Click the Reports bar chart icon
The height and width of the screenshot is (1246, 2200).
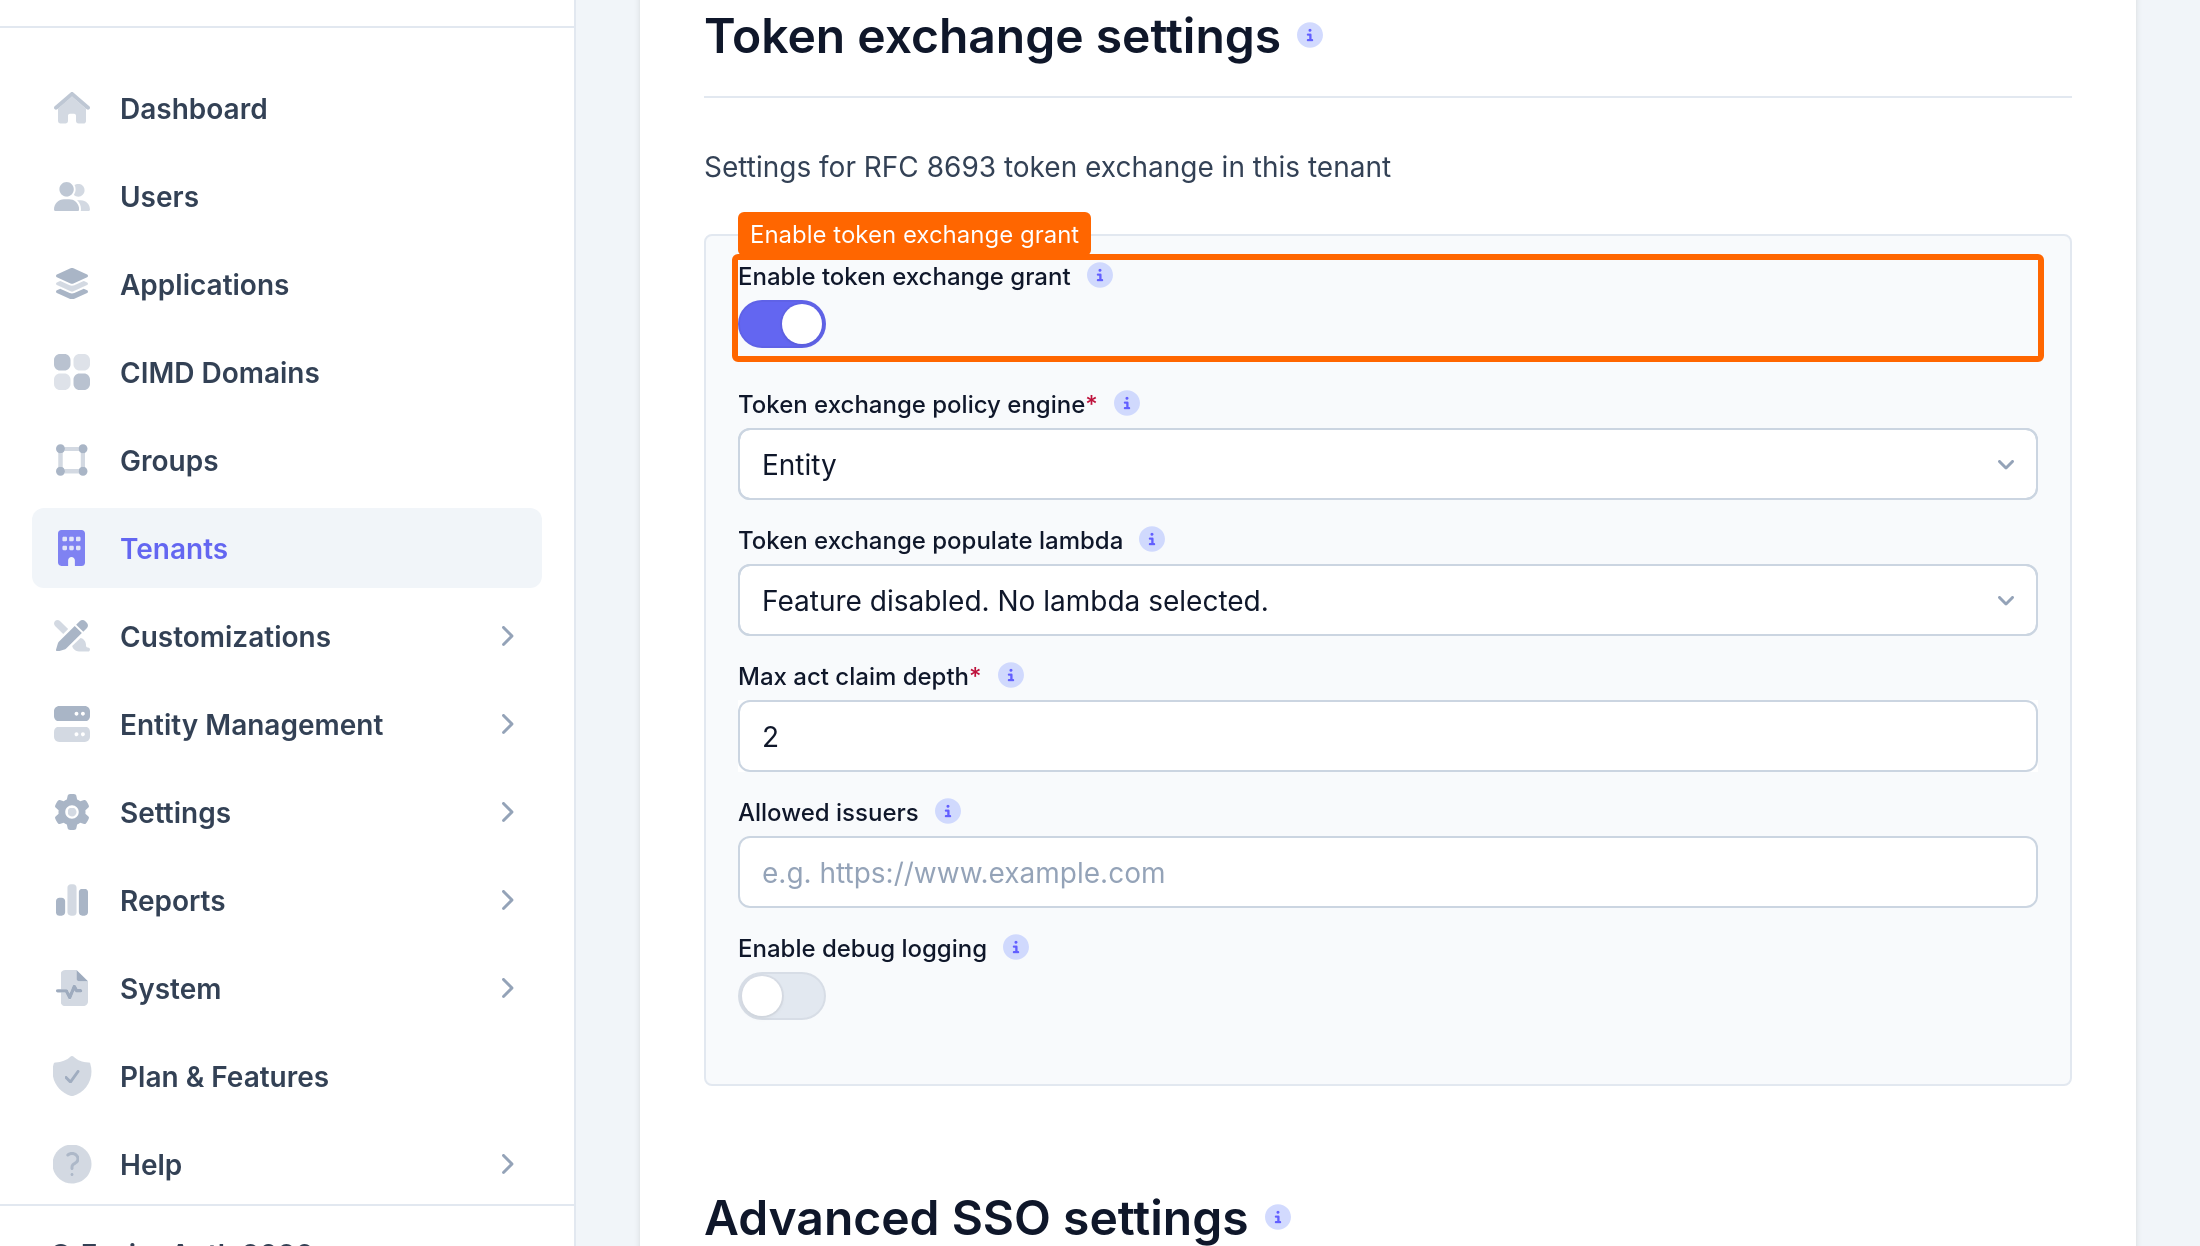(x=72, y=900)
